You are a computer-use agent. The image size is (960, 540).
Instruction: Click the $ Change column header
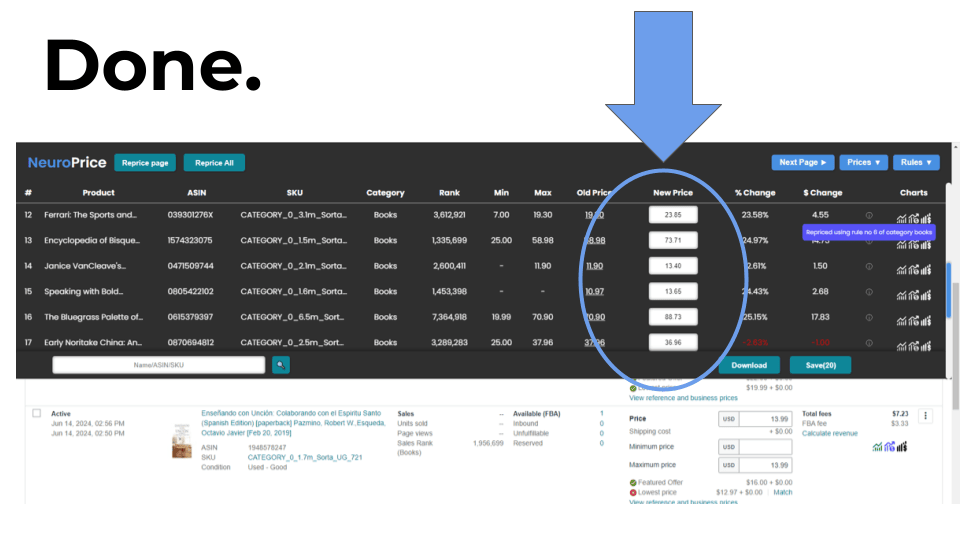(x=823, y=192)
